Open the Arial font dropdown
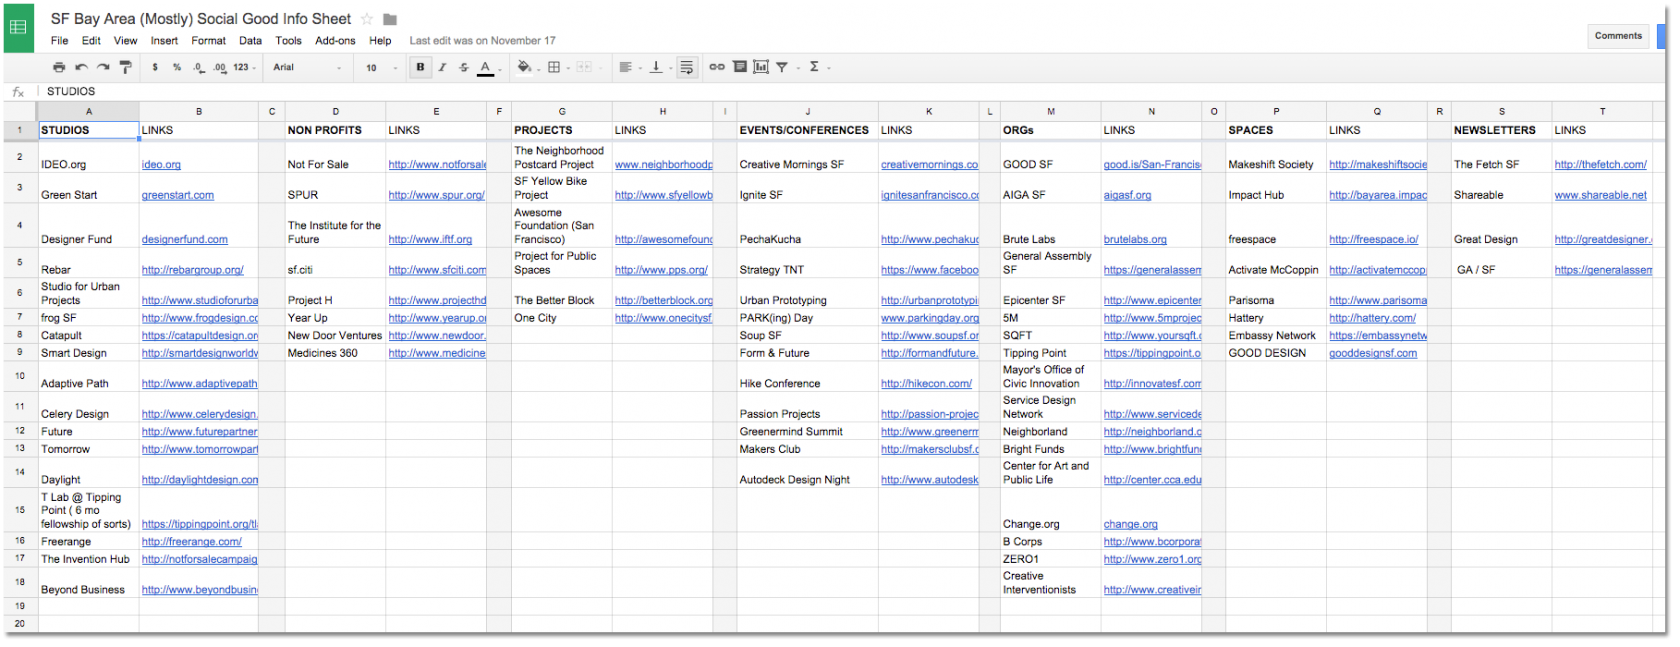The height and width of the screenshot is (647, 1680). pyautogui.click(x=307, y=67)
